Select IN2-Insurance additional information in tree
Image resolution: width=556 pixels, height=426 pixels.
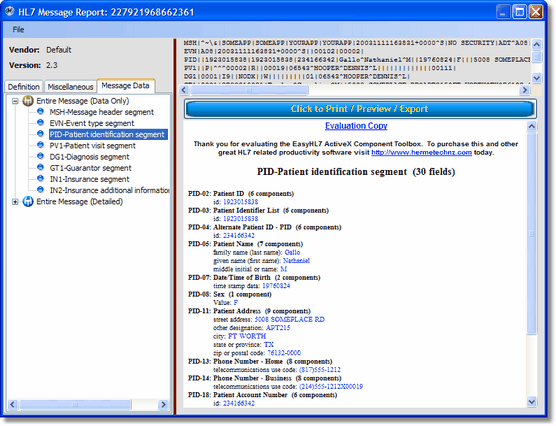point(110,190)
